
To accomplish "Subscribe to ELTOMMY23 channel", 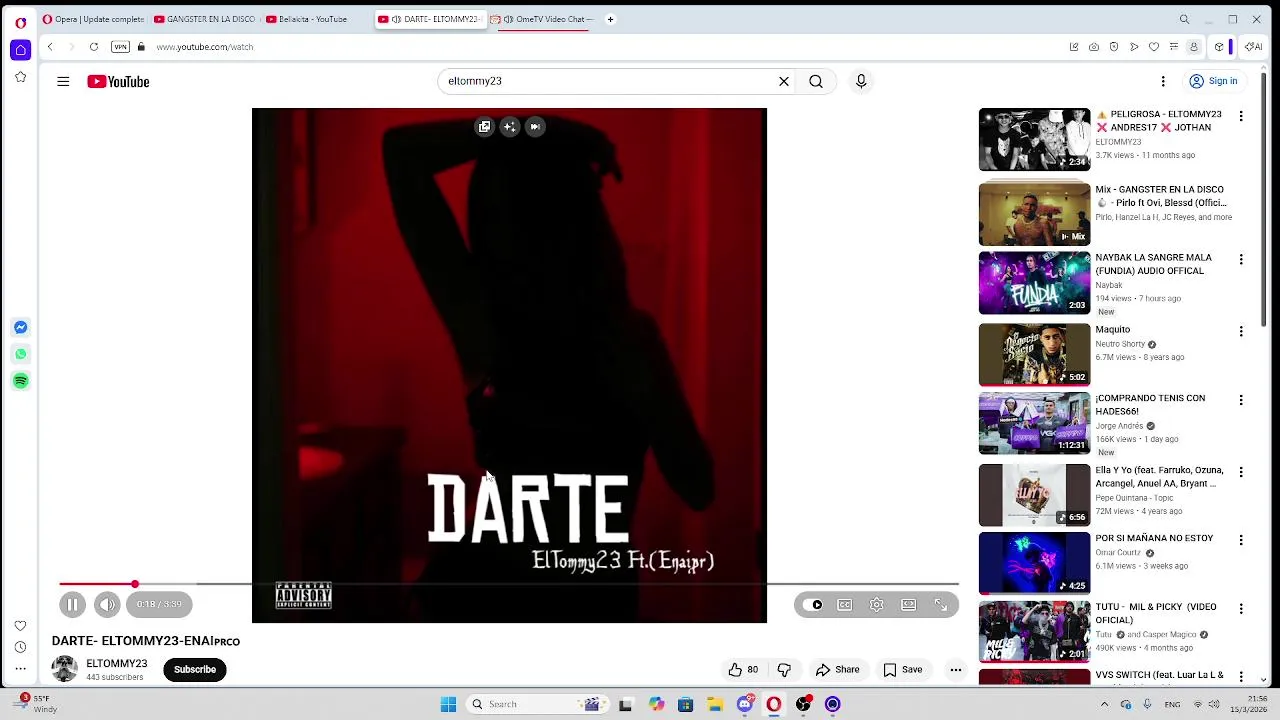I will (195, 669).
